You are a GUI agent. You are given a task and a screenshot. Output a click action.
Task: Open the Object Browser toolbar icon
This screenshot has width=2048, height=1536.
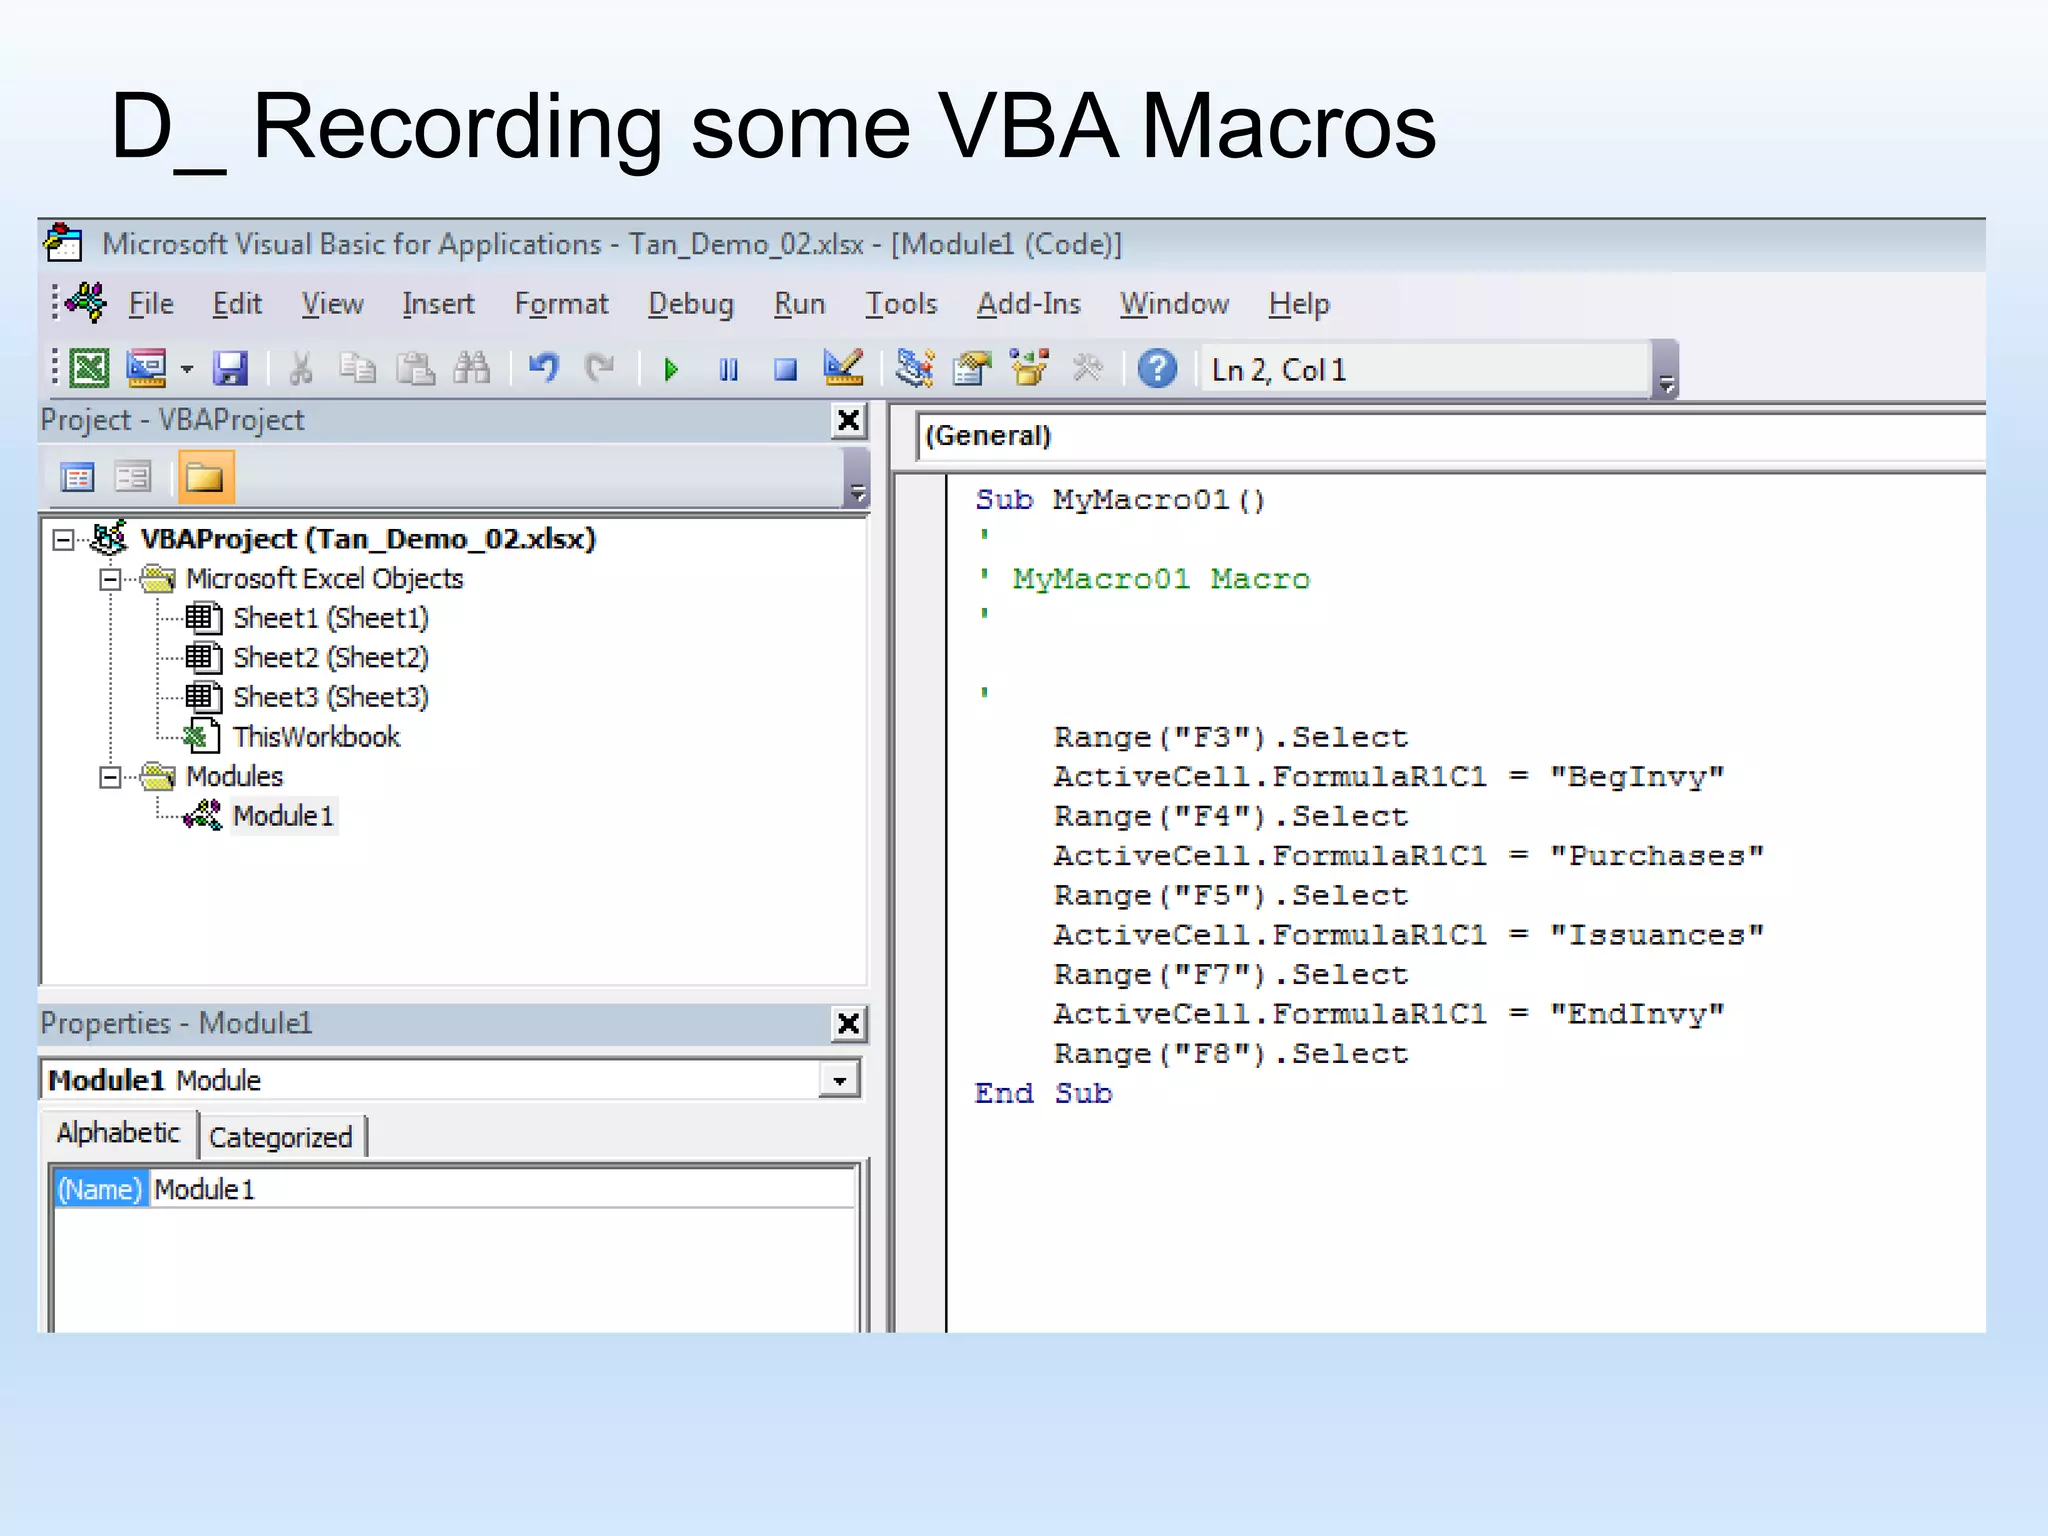click(x=1029, y=368)
